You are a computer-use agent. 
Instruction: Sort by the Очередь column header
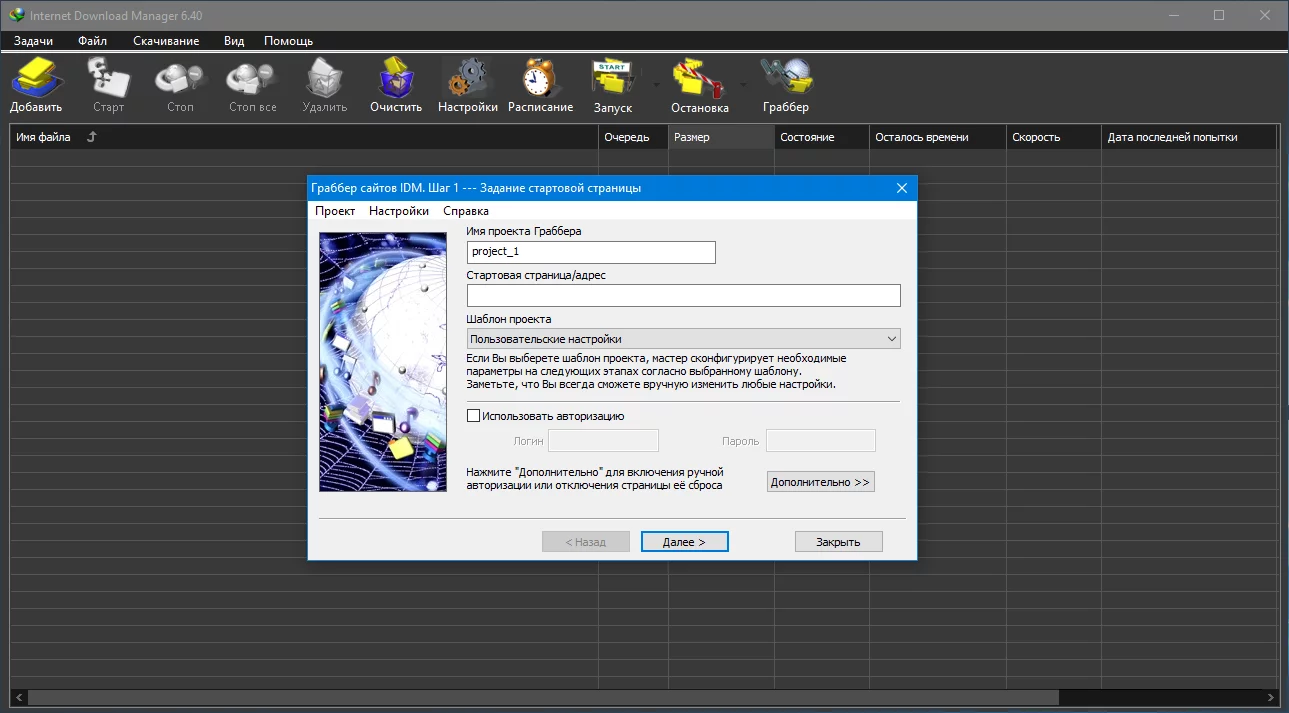(633, 137)
